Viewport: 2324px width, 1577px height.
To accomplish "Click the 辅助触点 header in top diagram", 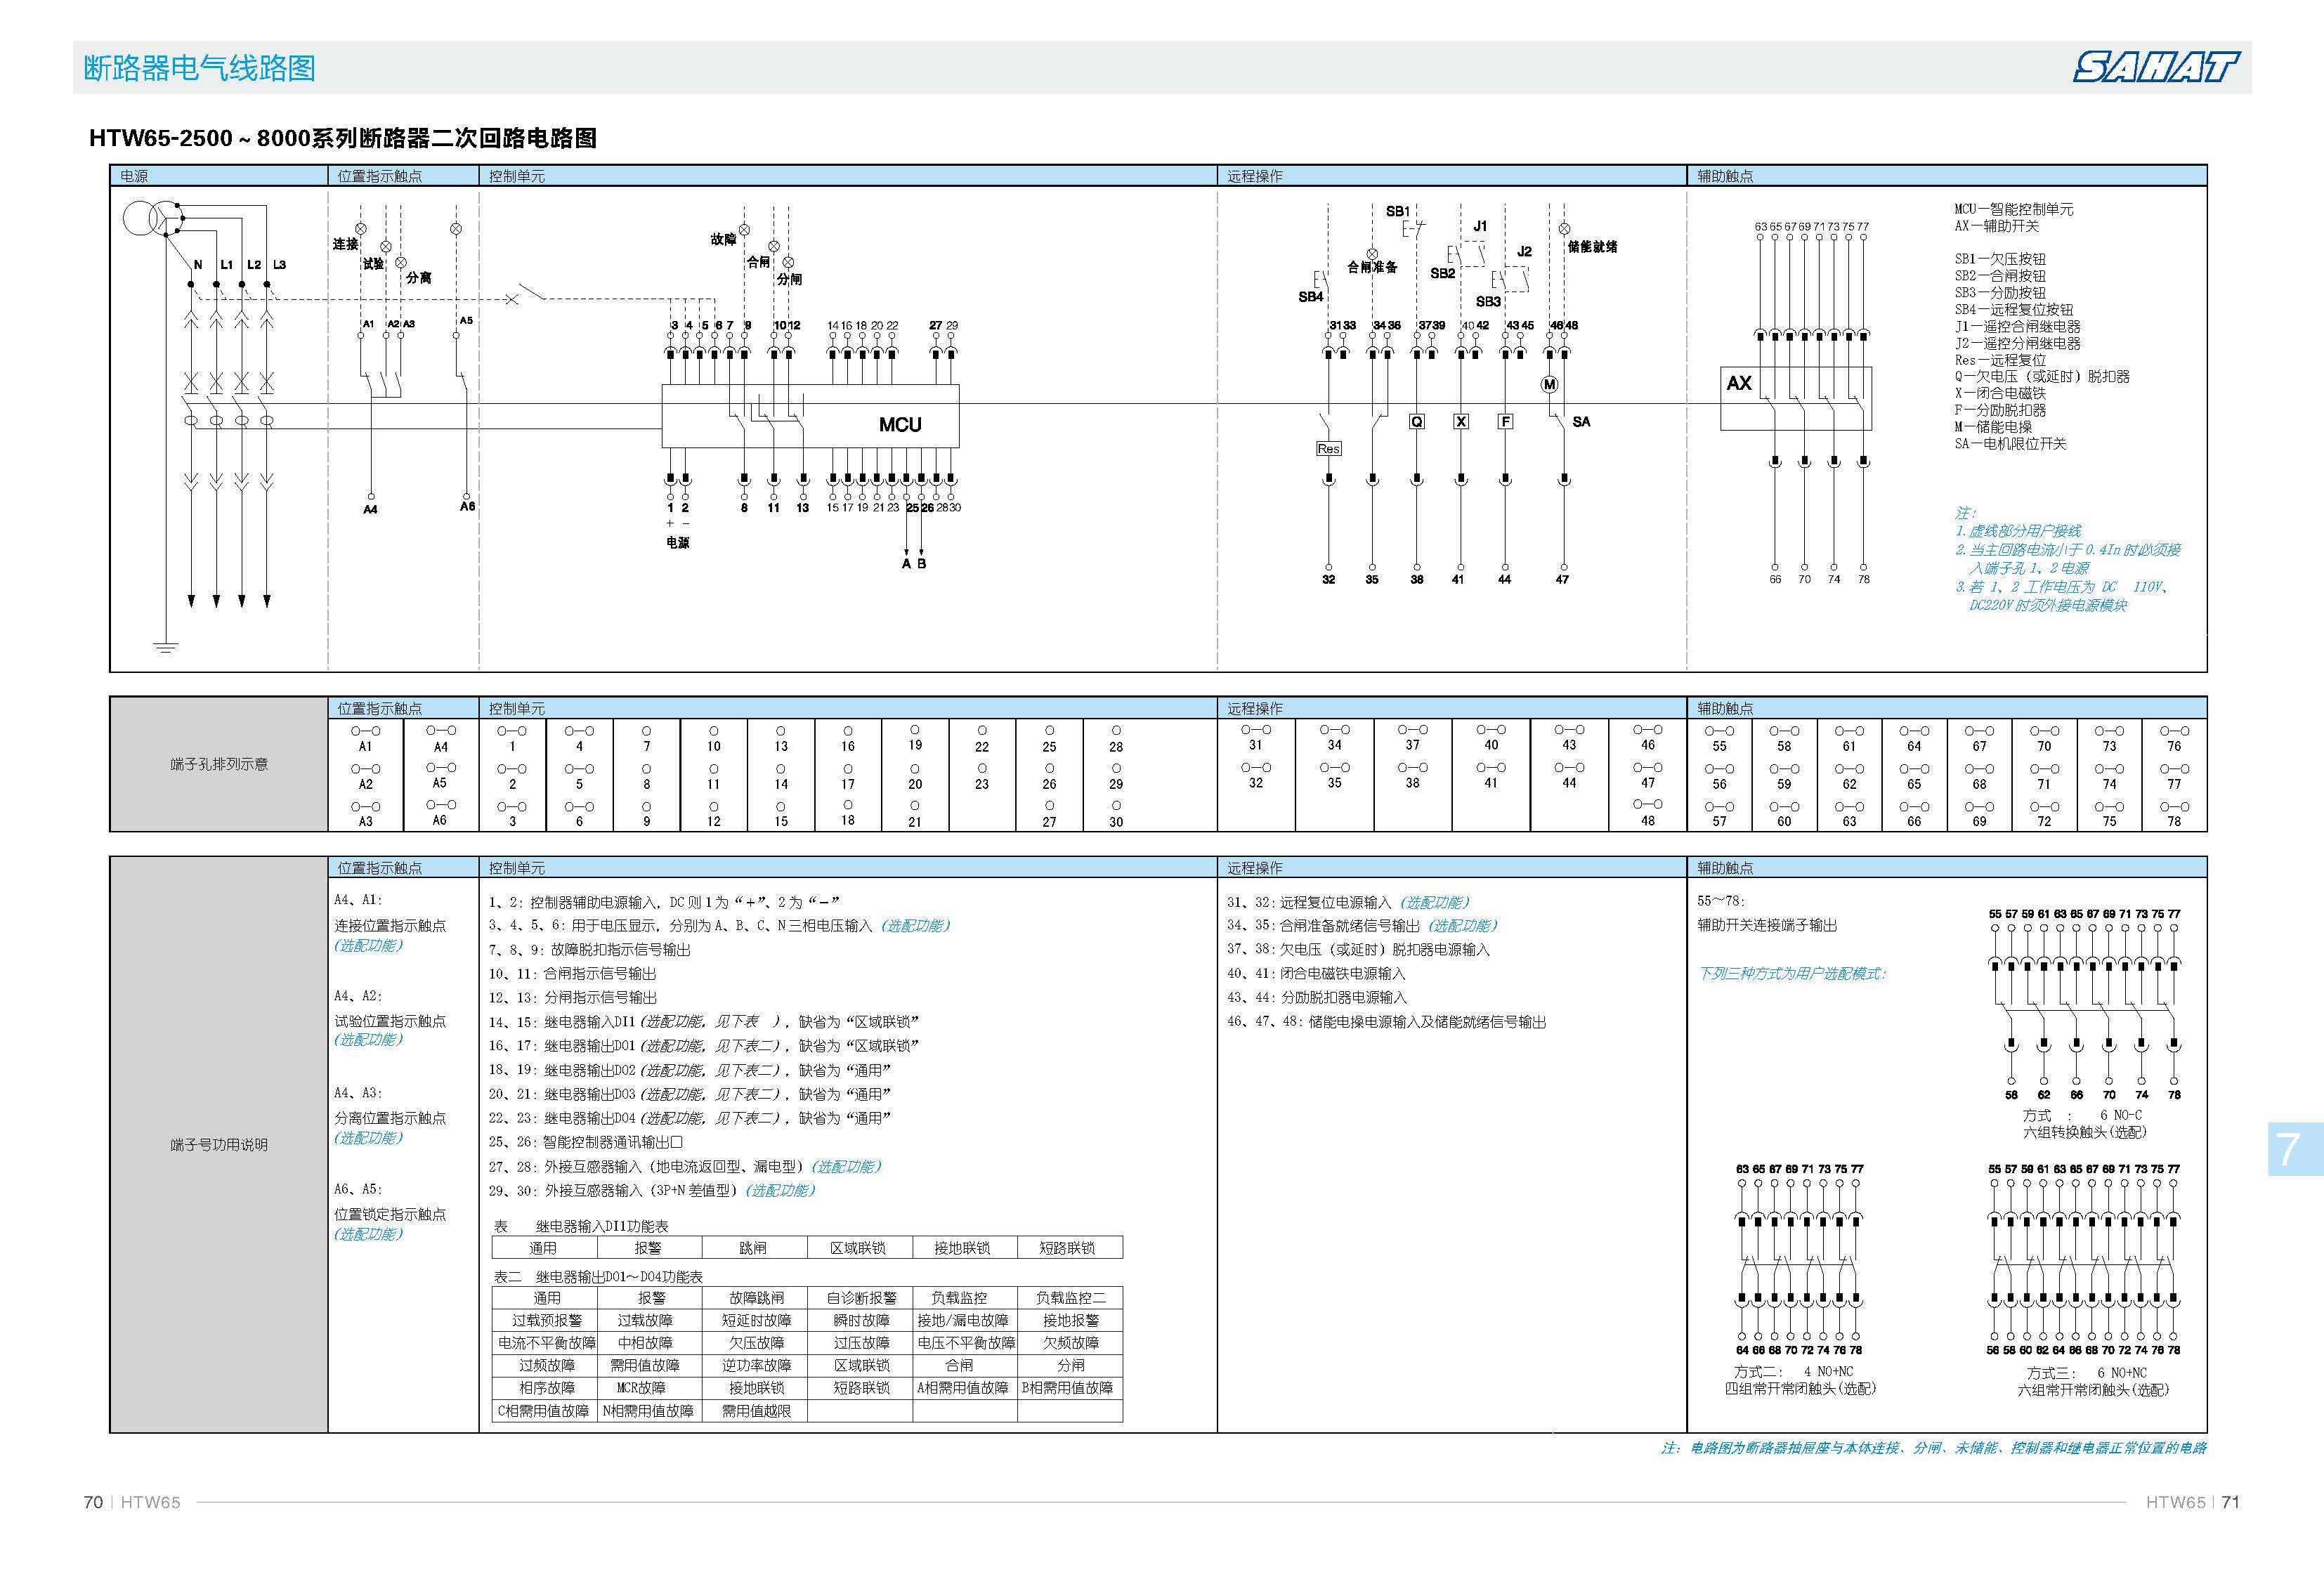I will 1725,176.
